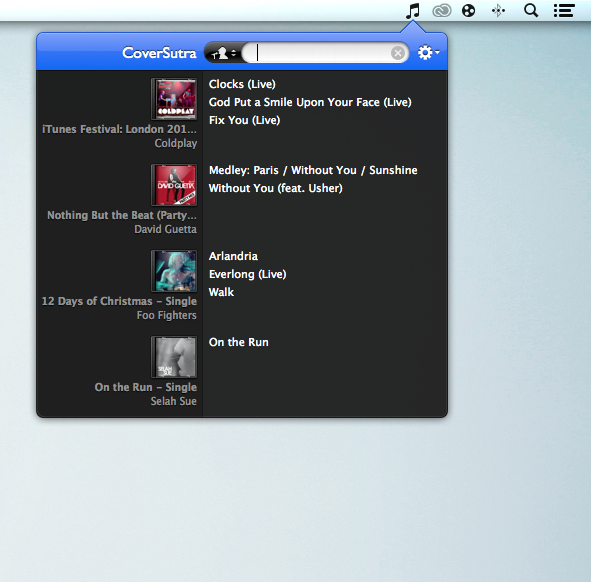The height and width of the screenshot is (582, 591).
Task: Open the gear settings menu
Action: (x=429, y=53)
